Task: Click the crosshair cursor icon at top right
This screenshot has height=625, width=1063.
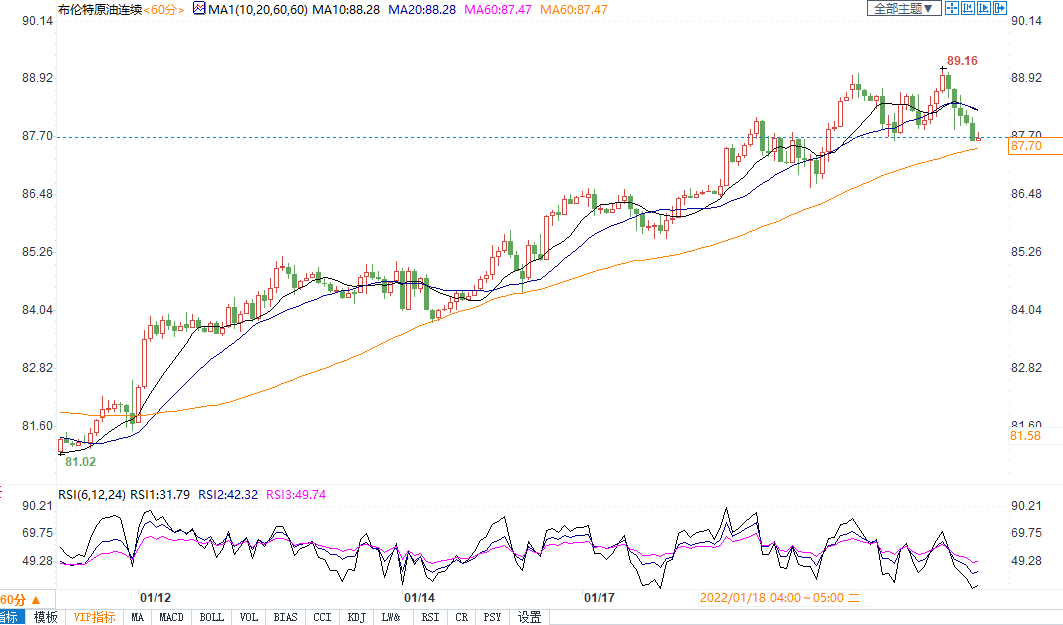Action: tap(953, 8)
